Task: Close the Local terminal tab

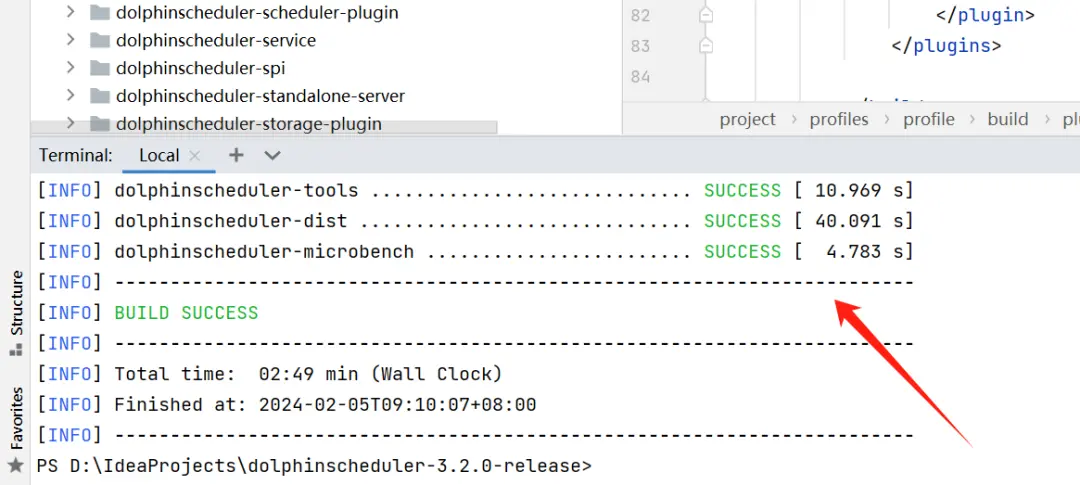Action: 195,156
